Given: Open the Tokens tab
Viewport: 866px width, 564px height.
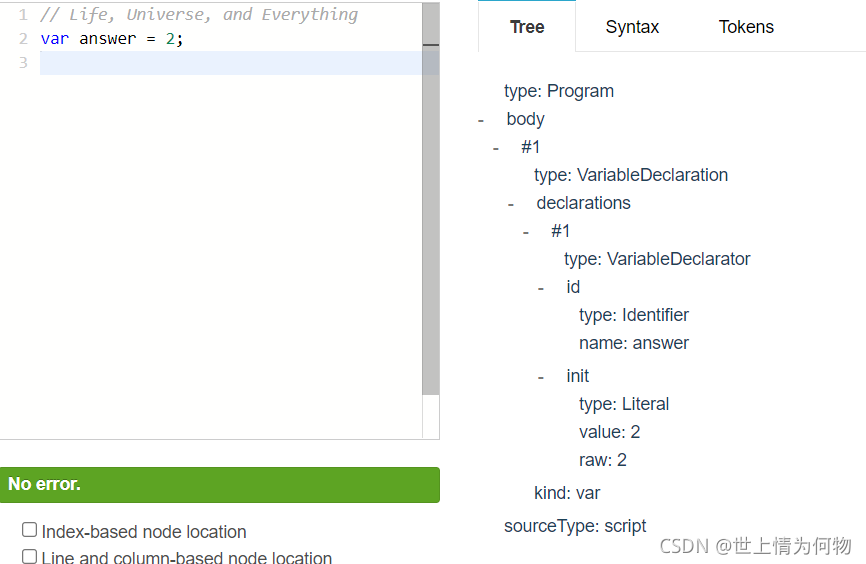Looking at the screenshot, I should (746, 27).
